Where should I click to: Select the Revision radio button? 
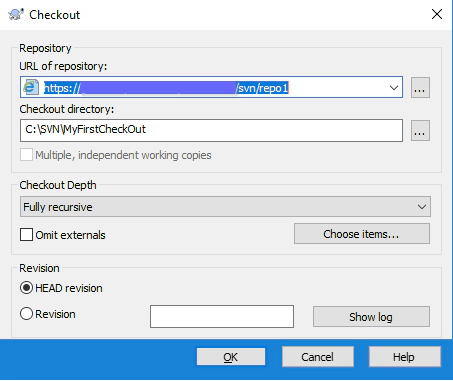(26, 314)
